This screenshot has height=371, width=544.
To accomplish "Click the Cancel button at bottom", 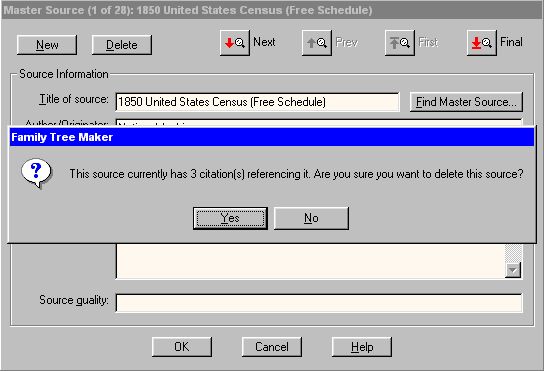I will click(x=272, y=347).
